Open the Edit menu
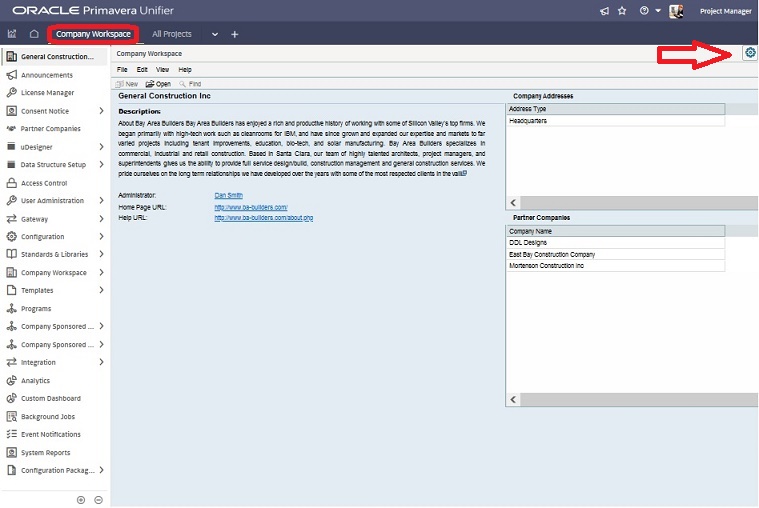 pos(142,70)
